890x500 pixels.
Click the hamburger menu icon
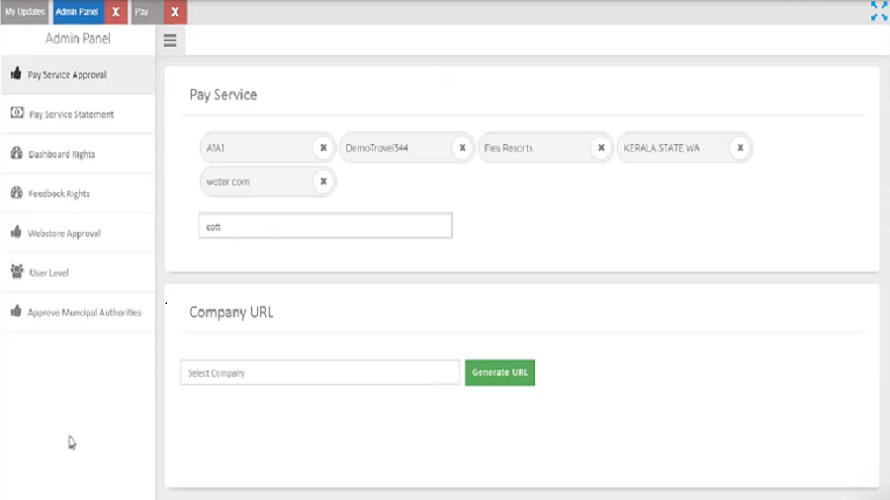click(170, 41)
